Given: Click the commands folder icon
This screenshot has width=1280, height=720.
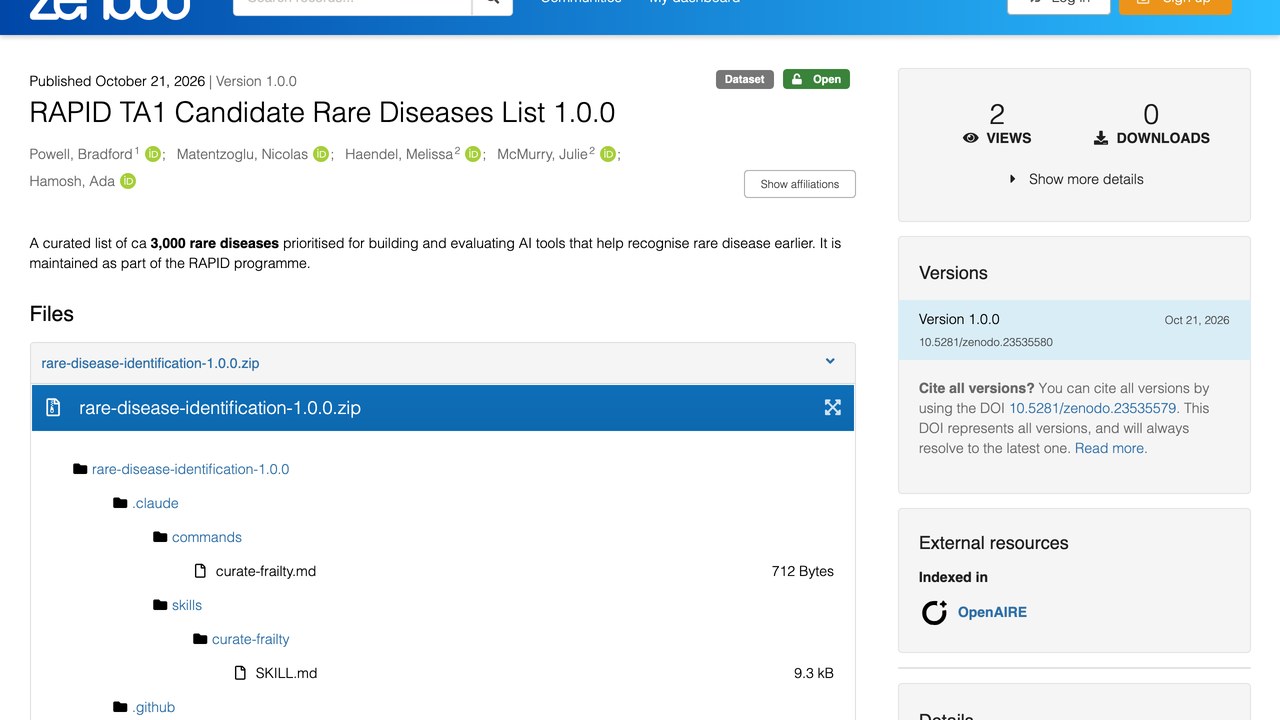Looking at the screenshot, I should pyautogui.click(x=160, y=537).
